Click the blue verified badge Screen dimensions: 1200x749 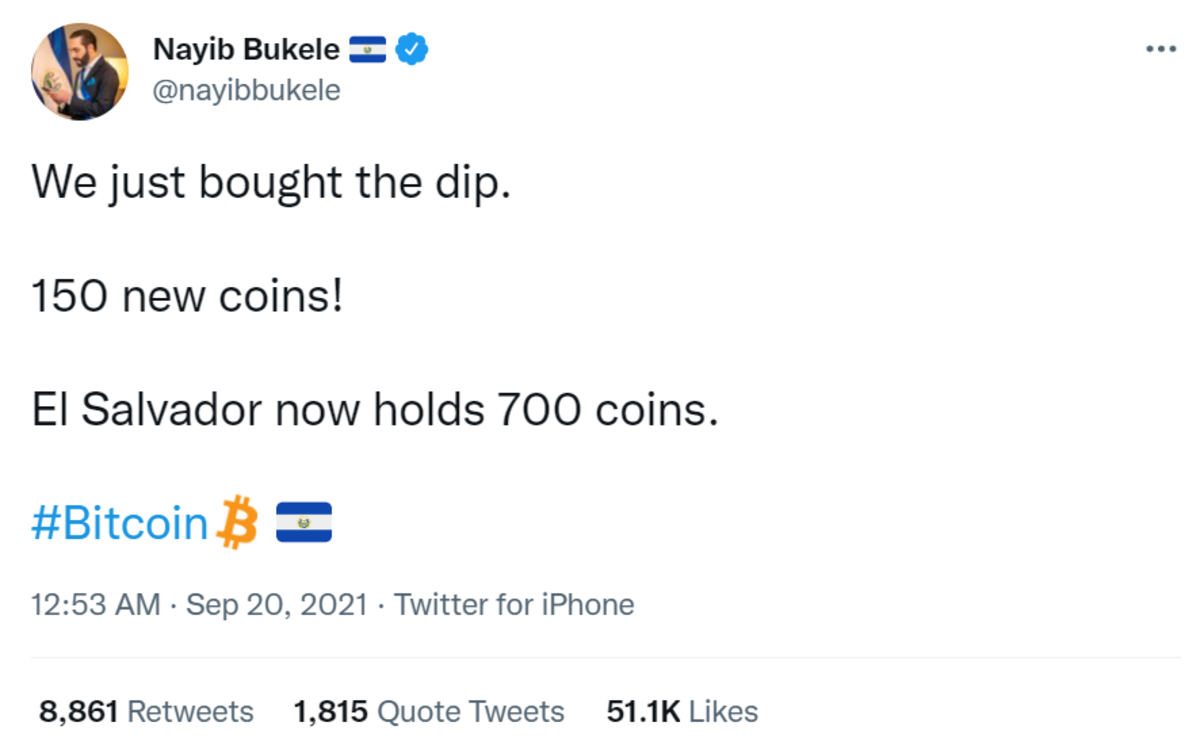pyautogui.click(x=412, y=48)
